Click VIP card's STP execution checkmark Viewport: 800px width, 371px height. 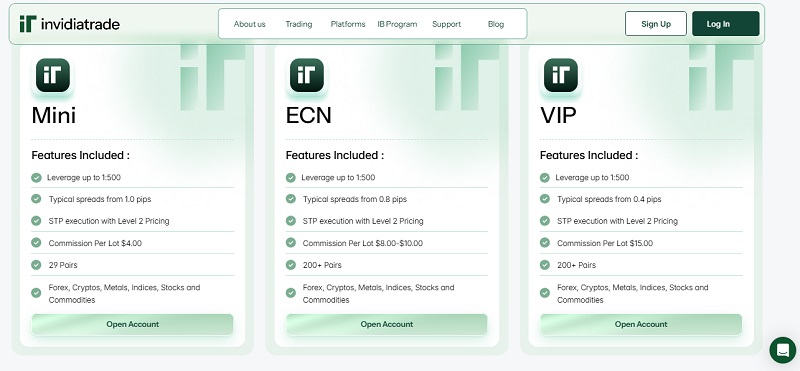[x=545, y=220]
